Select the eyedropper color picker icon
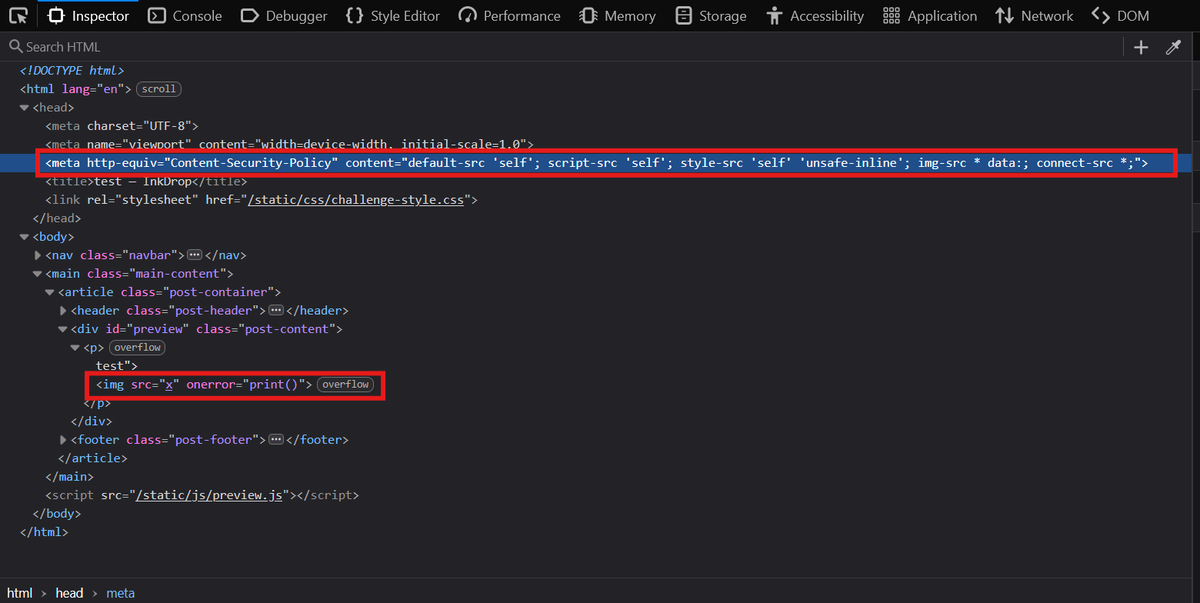The height and width of the screenshot is (603, 1200). pos(1174,47)
